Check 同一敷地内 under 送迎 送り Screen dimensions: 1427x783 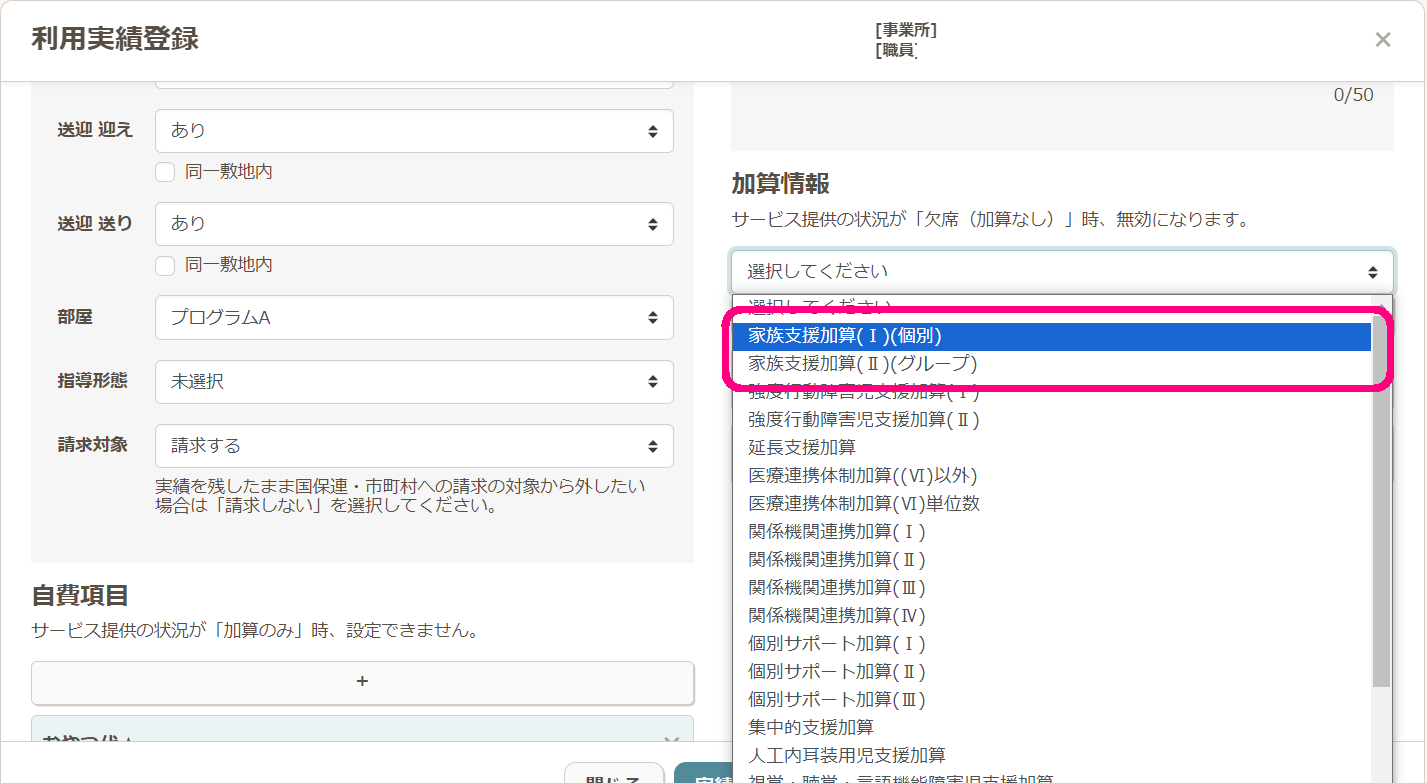[x=166, y=265]
